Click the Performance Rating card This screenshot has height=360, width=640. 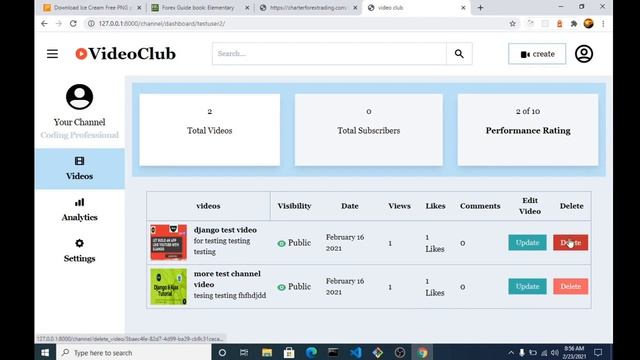pos(528,130)
